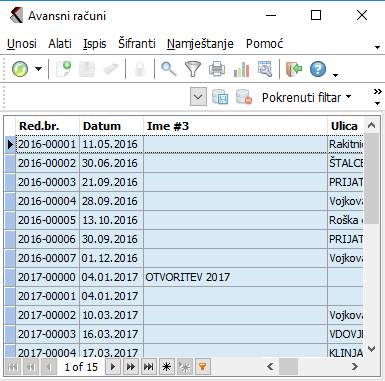This screenshot has height=381, width=385.
Task: Open help with blue question mark icon
Action: (318, 69)
